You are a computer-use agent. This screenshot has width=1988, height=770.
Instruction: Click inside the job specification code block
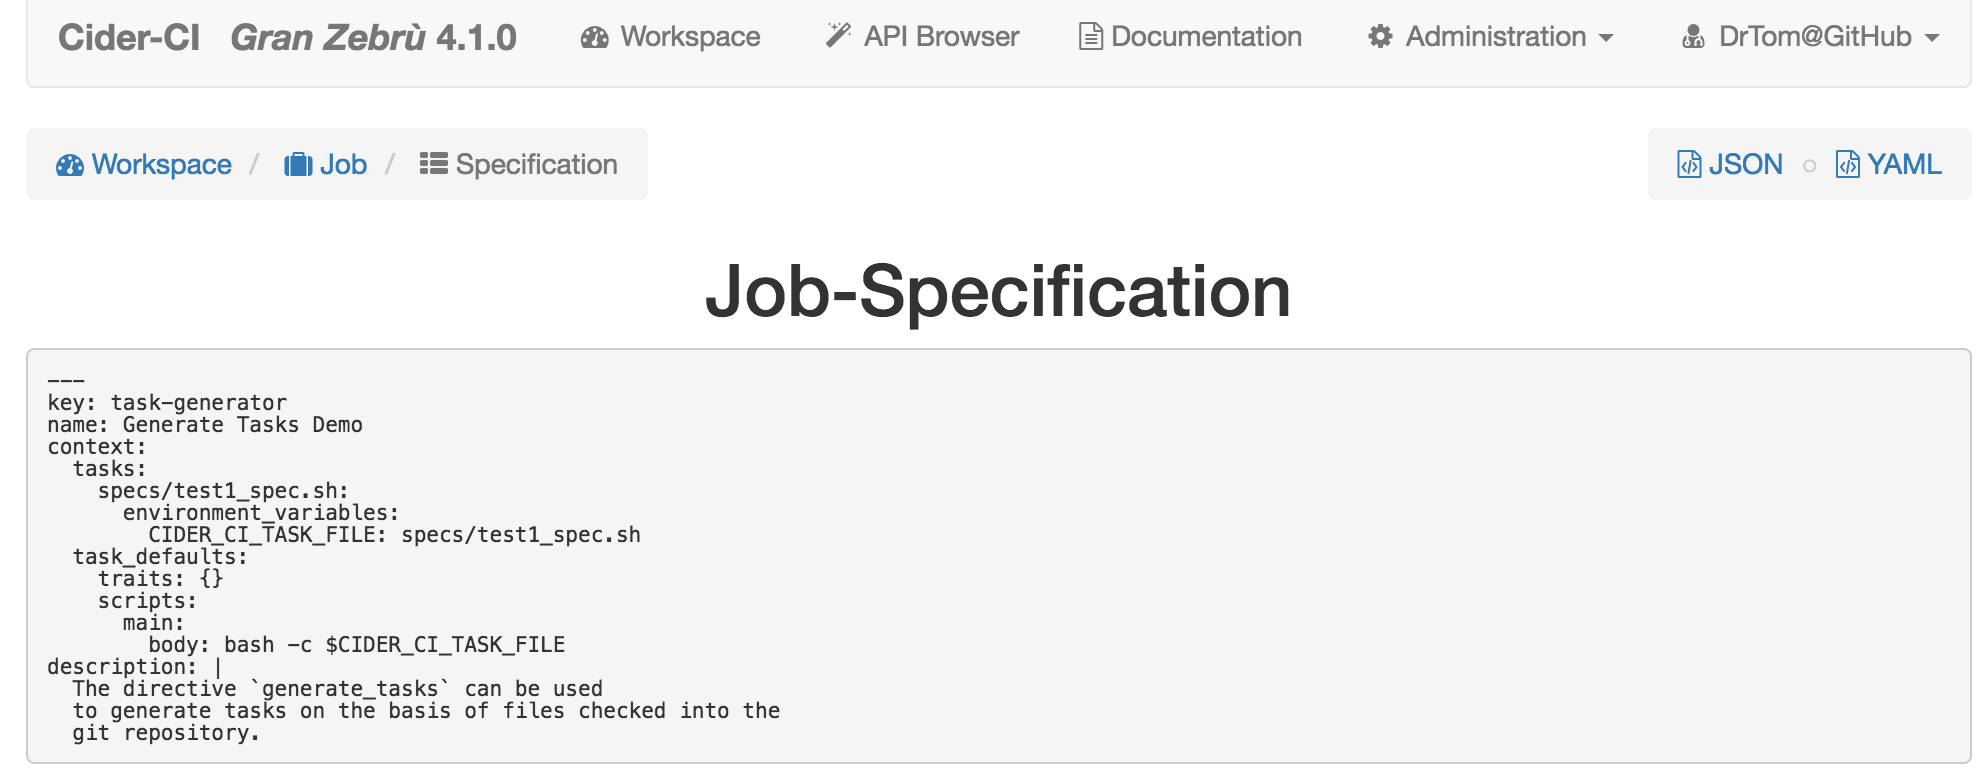coord(998,556)
